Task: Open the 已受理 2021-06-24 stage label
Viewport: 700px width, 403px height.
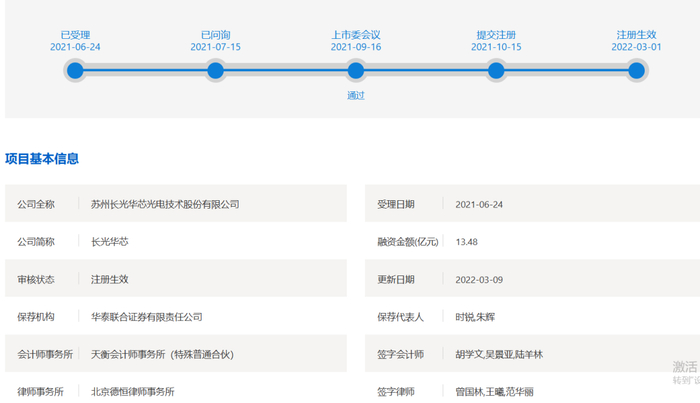Action: 75,41
